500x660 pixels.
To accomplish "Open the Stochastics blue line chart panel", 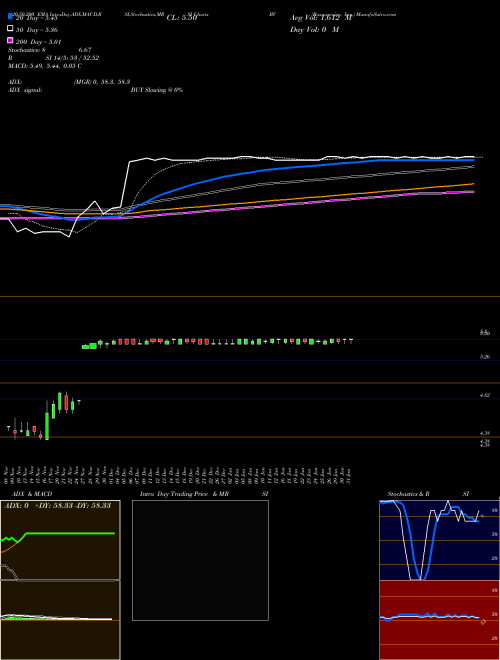I will (x=439, y=540).
